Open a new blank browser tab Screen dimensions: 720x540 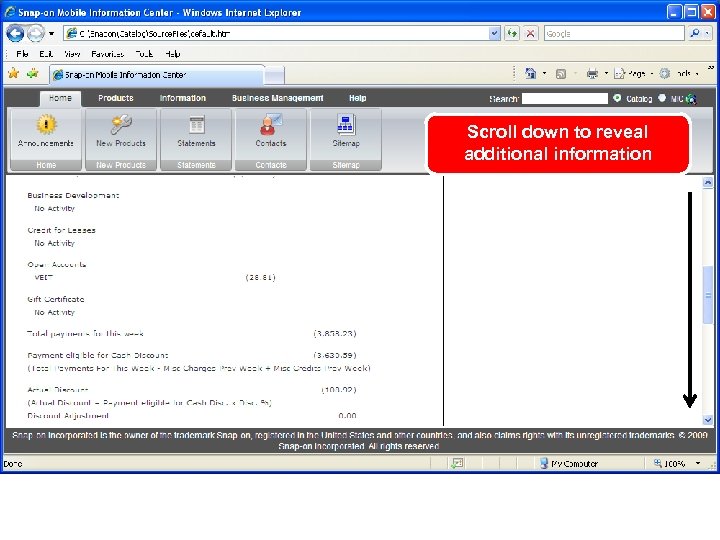(x=275, y=76)
